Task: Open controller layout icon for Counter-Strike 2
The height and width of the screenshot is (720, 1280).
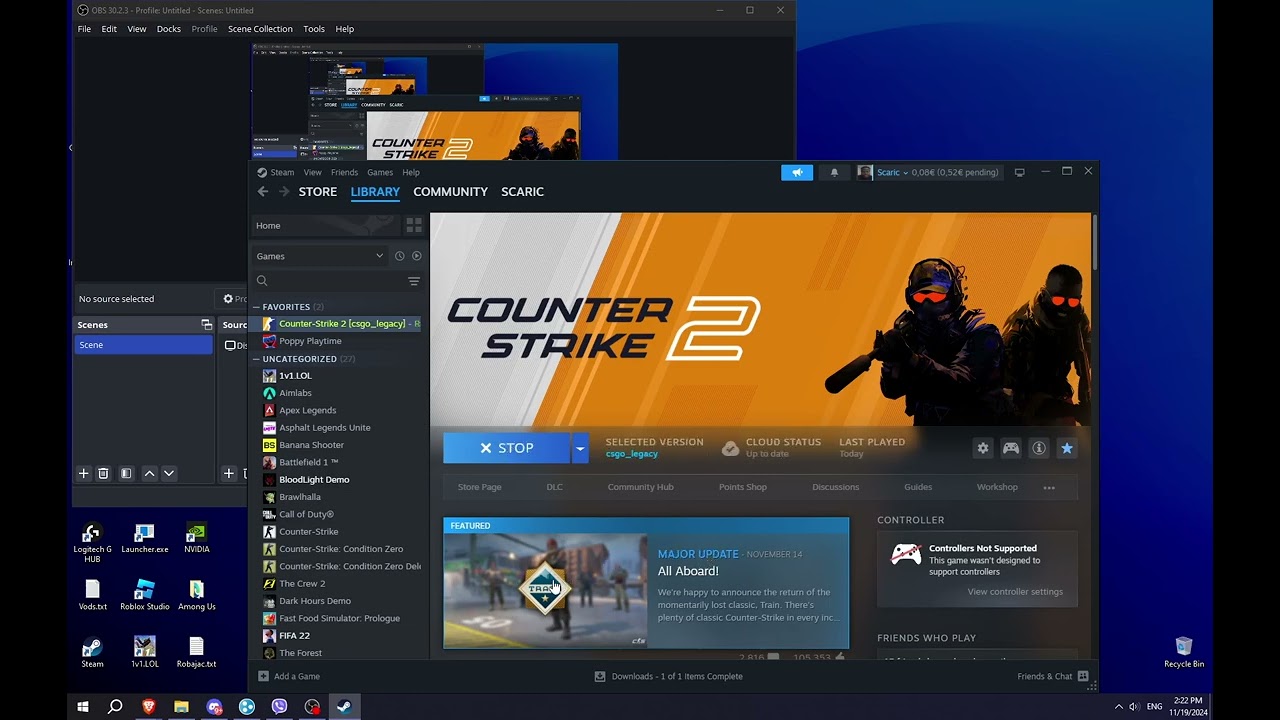Action: click(1011, 448)
